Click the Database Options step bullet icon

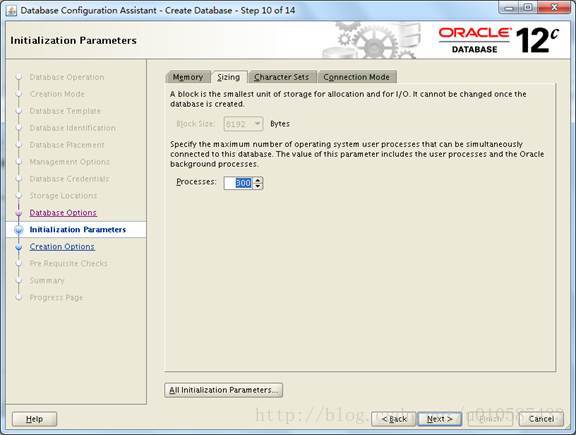19,213
